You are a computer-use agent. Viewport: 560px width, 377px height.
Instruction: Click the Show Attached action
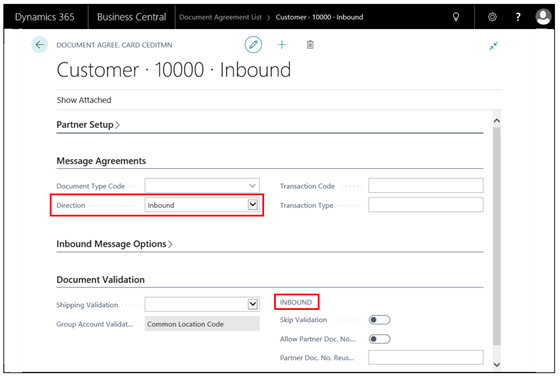[x=84, y=100]
